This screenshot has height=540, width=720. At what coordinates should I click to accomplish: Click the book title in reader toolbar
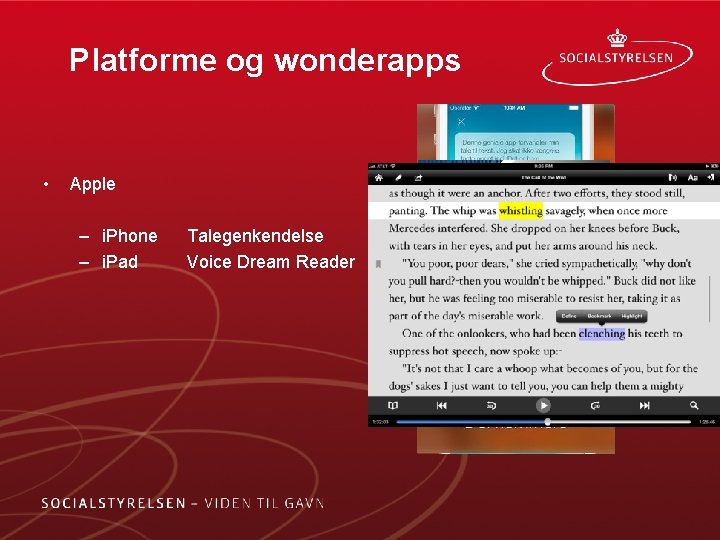(544, 177)
